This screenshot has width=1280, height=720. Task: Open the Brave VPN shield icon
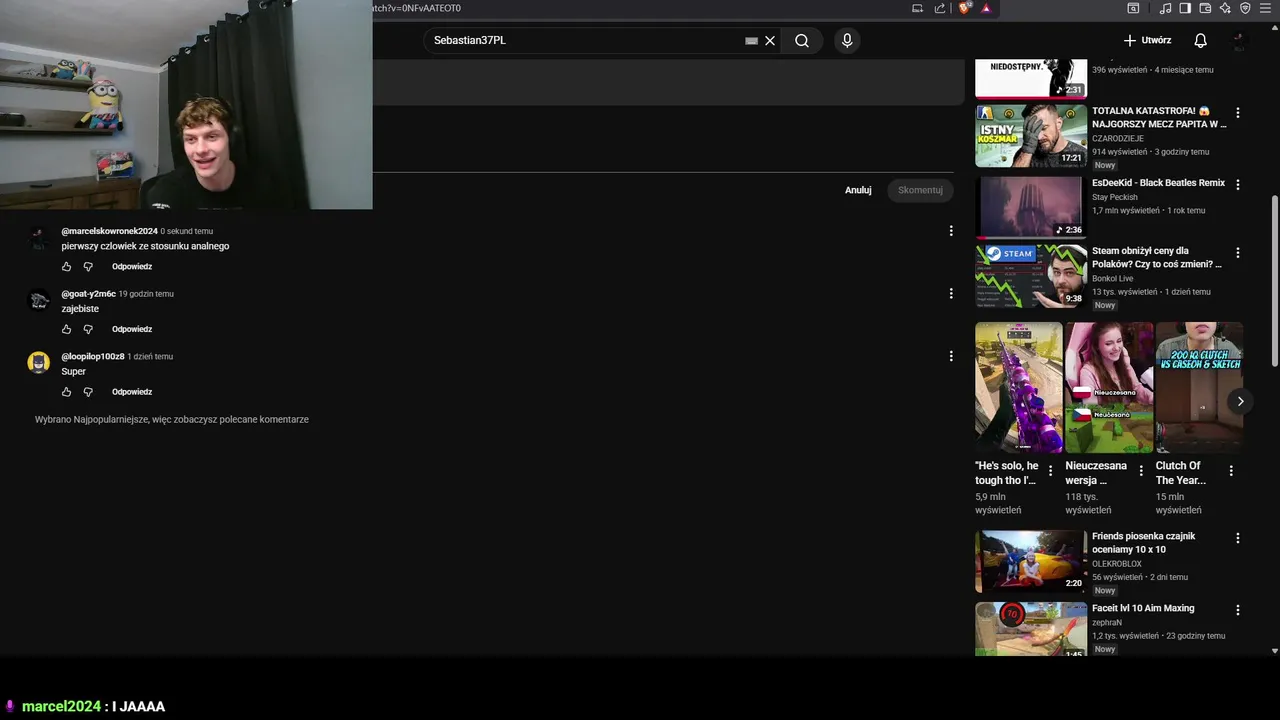[x=1245, y=8]
